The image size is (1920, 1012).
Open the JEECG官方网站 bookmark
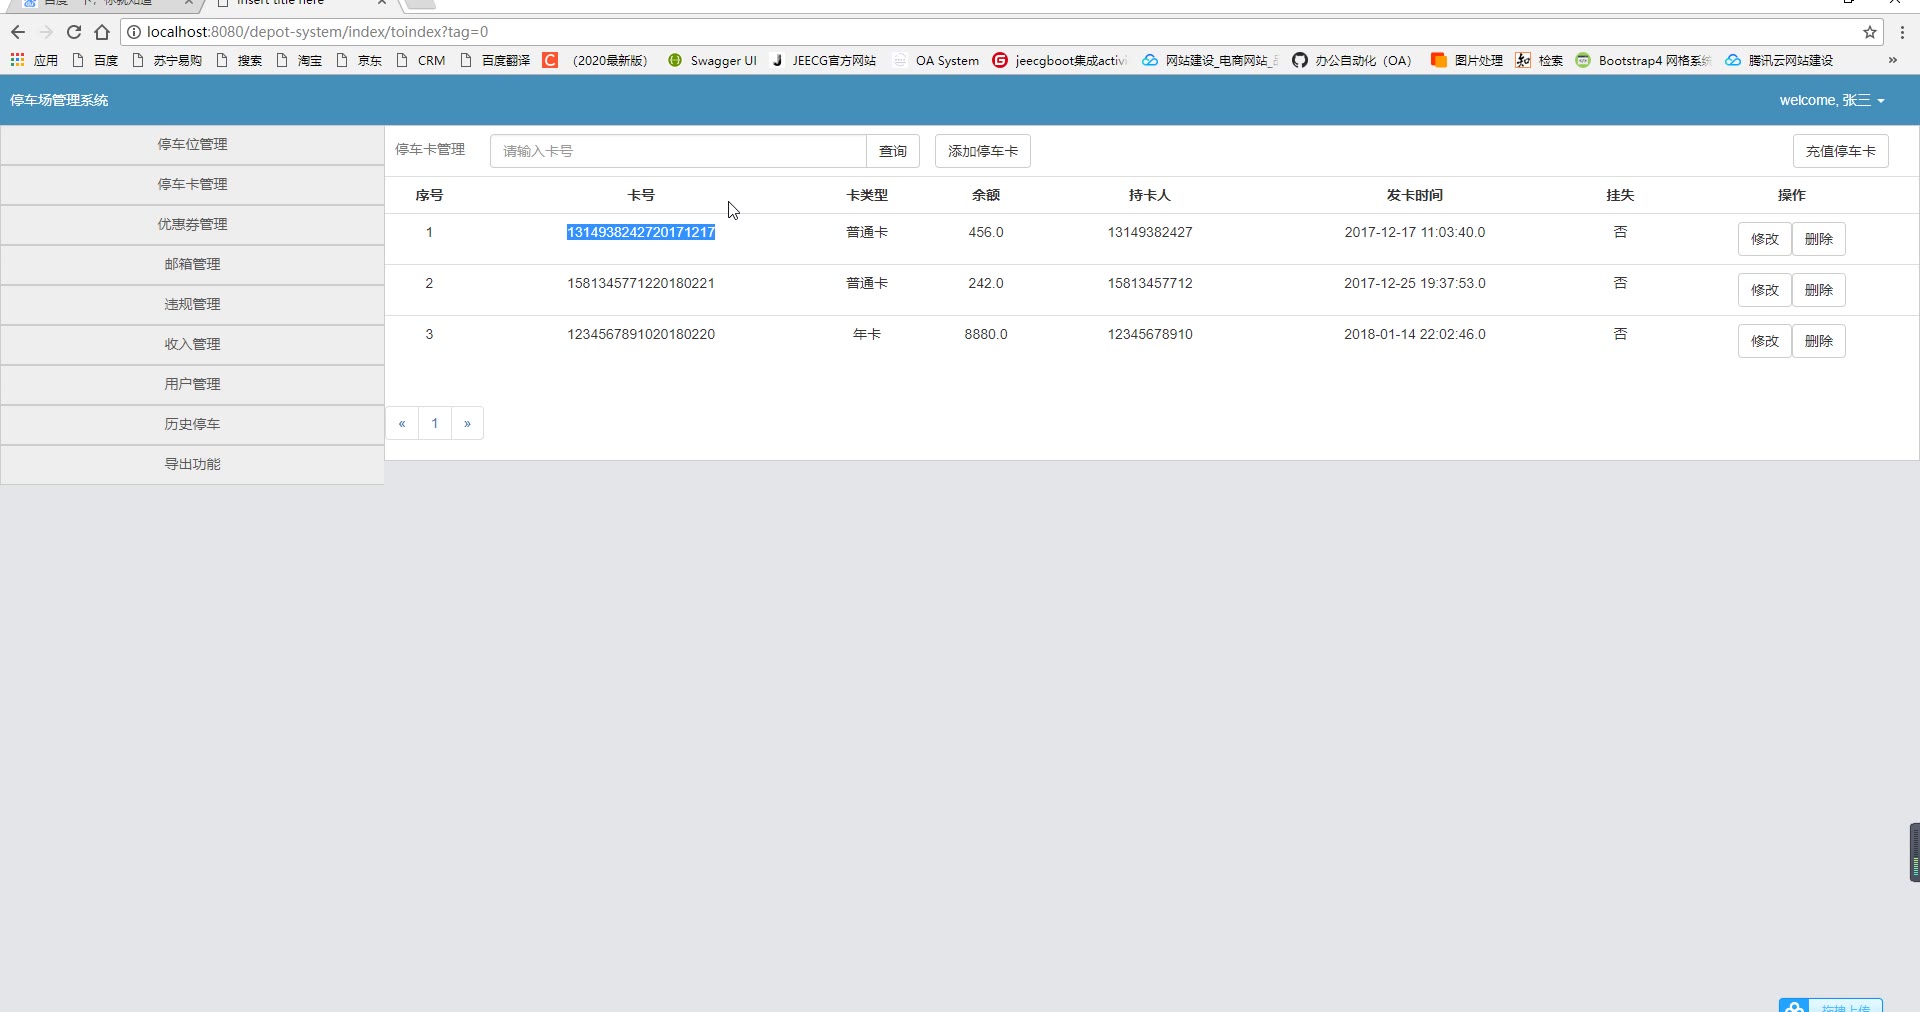823,60
